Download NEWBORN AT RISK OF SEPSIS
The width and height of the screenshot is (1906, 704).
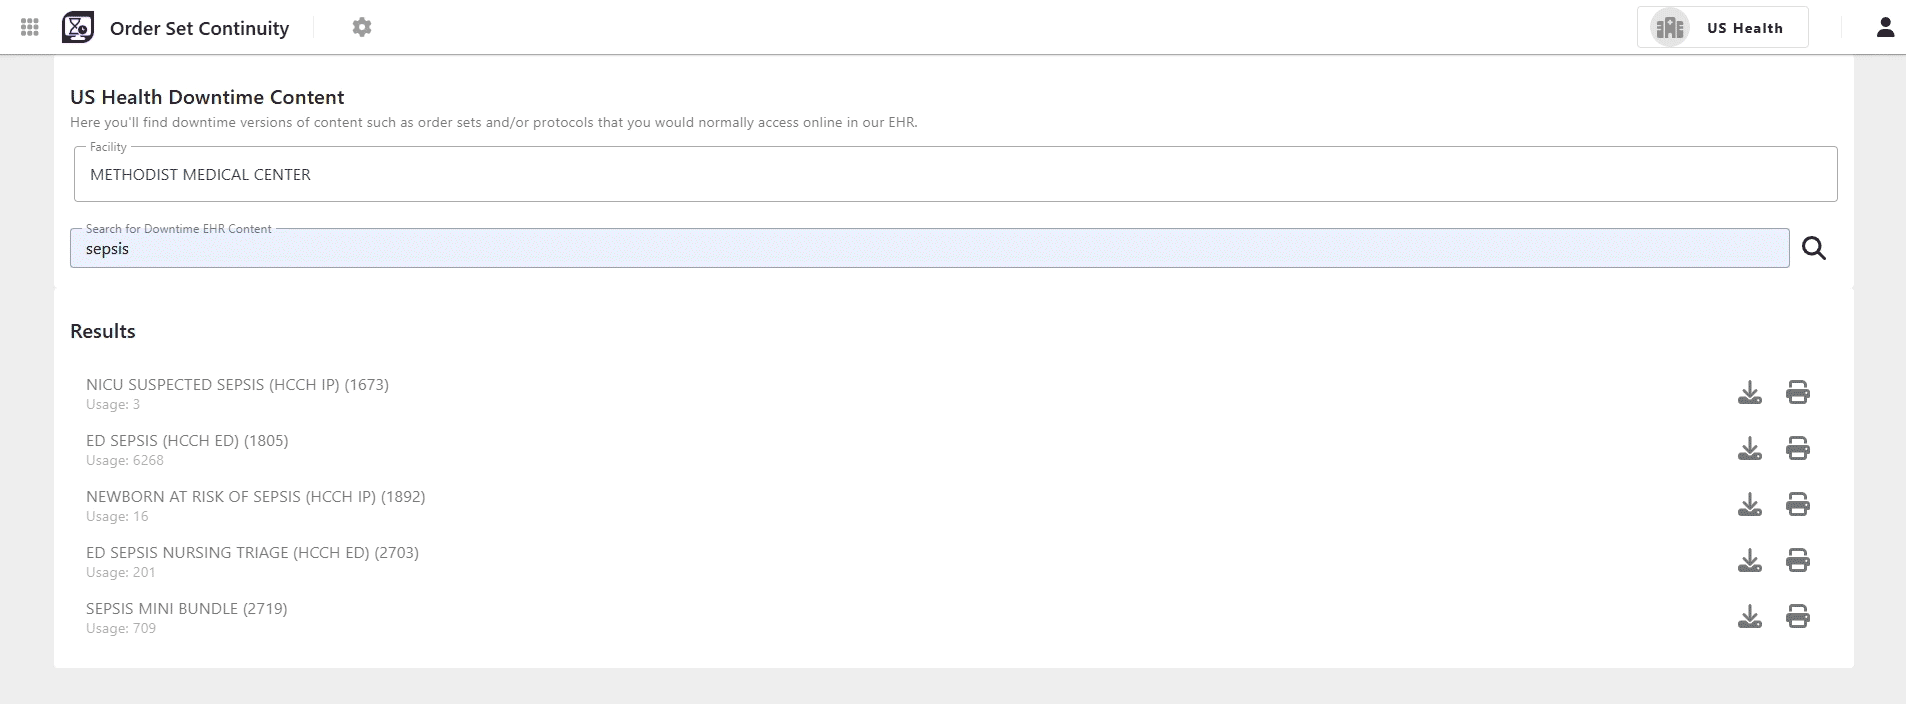click(1750, 505)
